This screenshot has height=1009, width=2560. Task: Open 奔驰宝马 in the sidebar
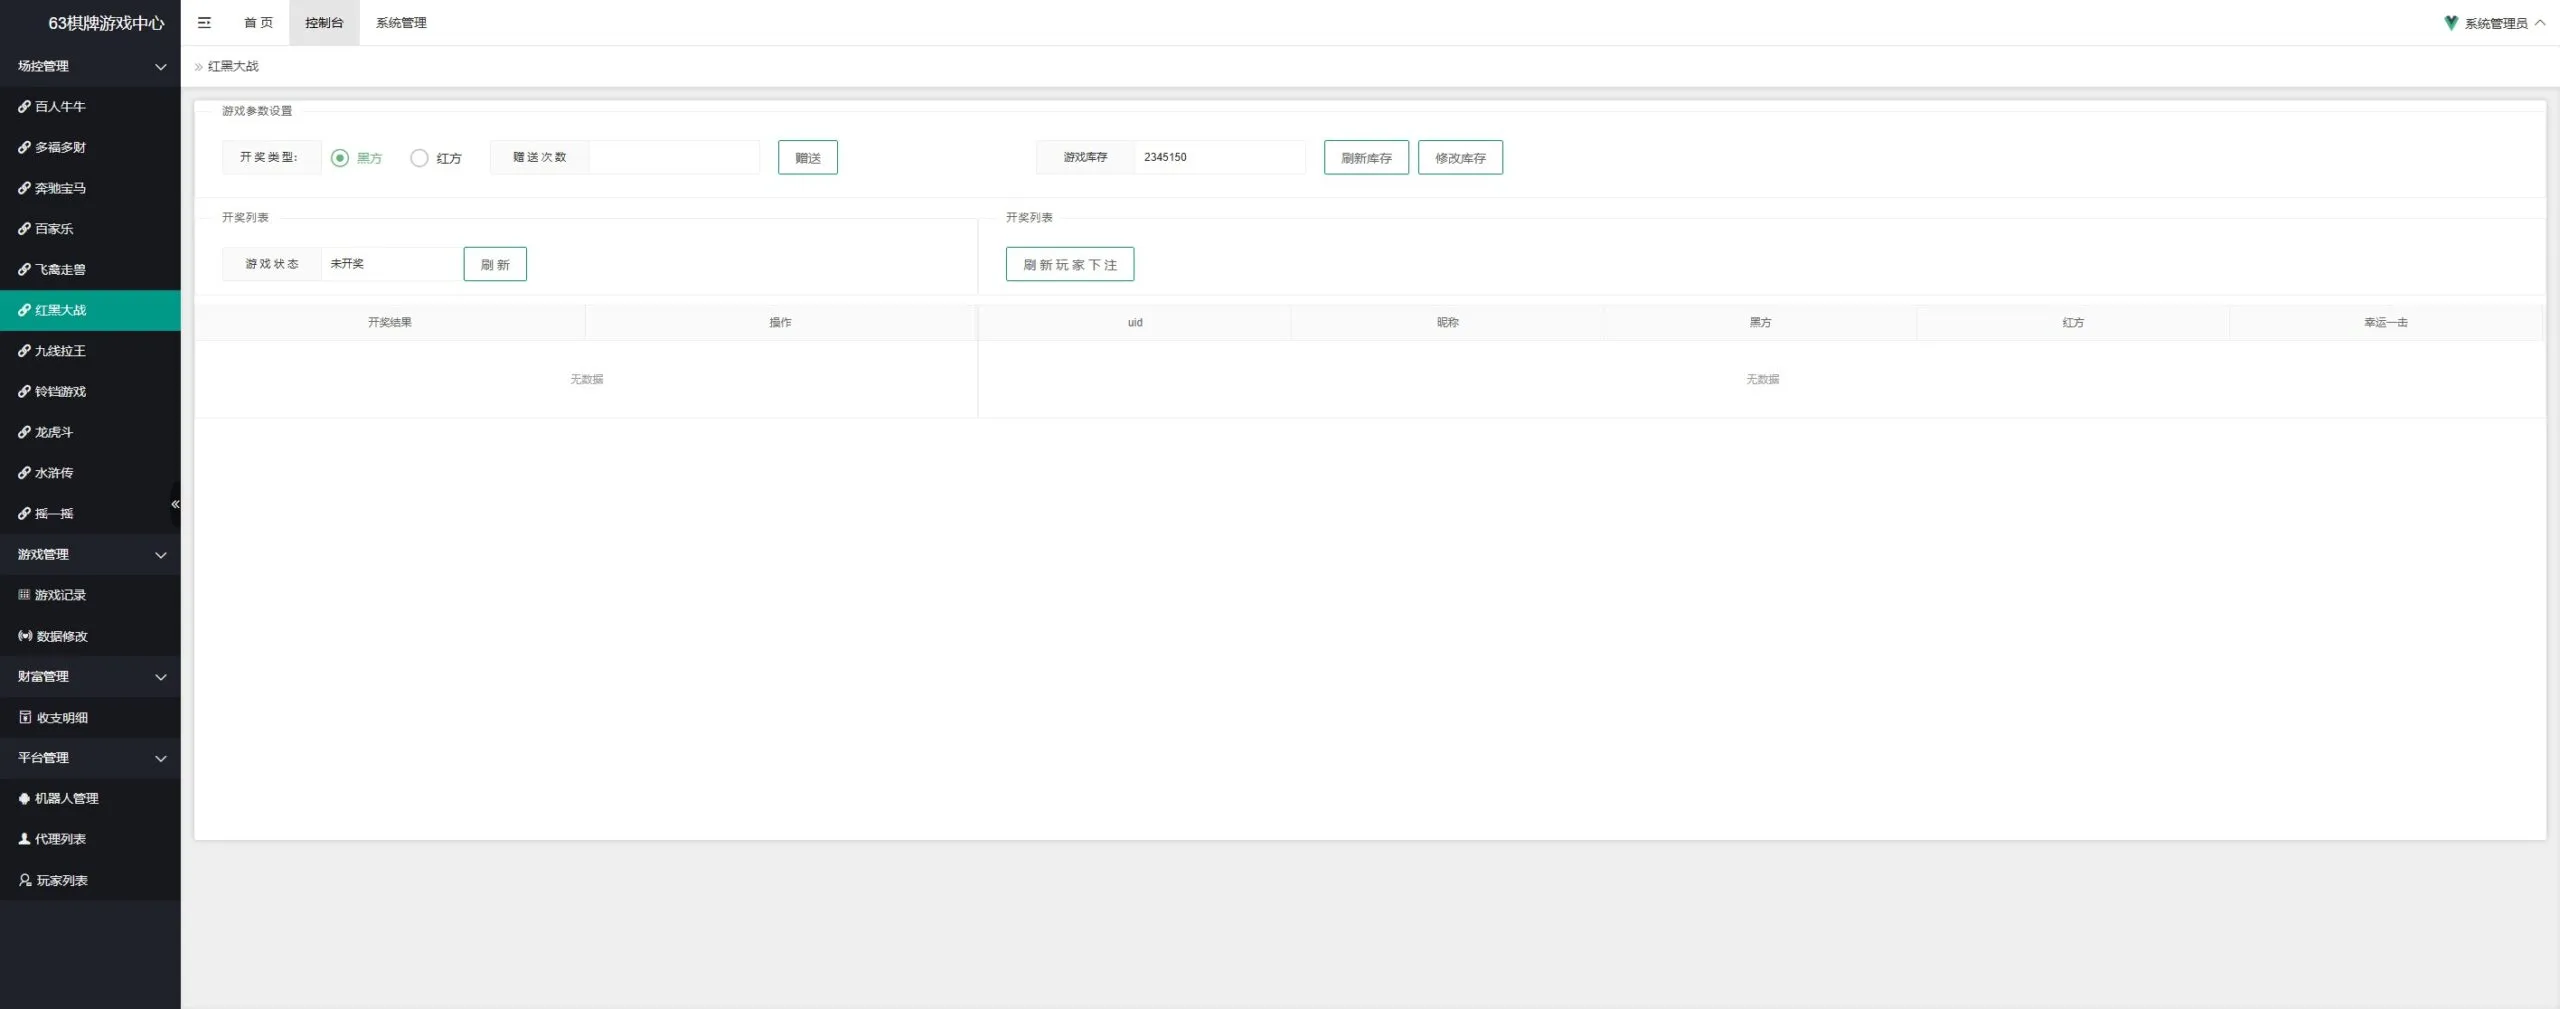point(90,188)
